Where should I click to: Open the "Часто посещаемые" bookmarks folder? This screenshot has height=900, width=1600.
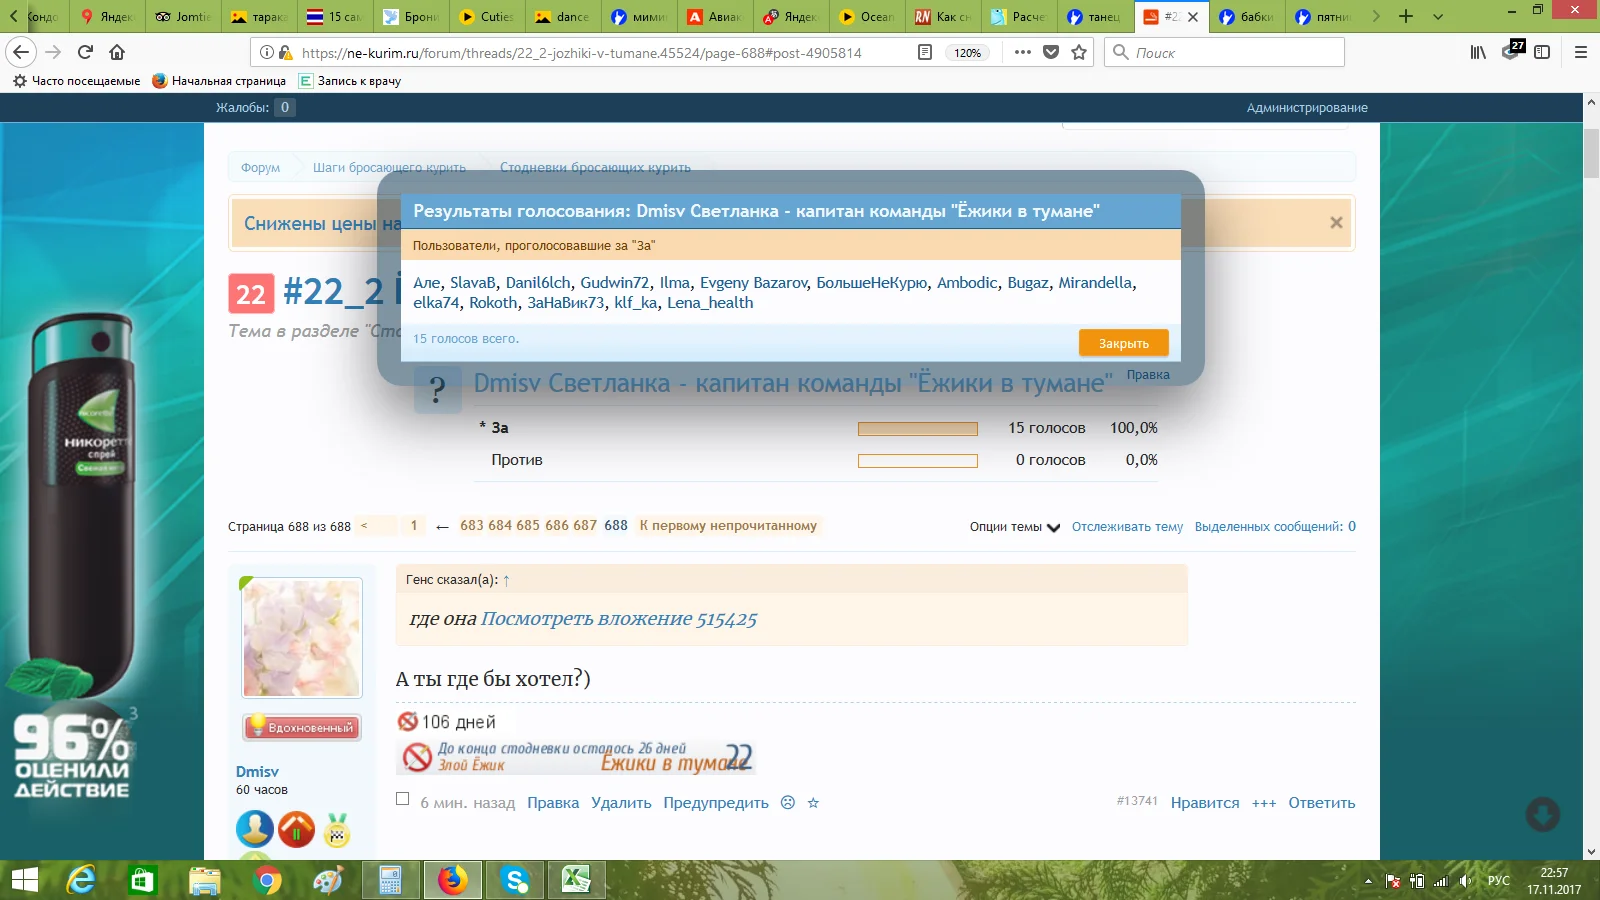tap(76, 81)
